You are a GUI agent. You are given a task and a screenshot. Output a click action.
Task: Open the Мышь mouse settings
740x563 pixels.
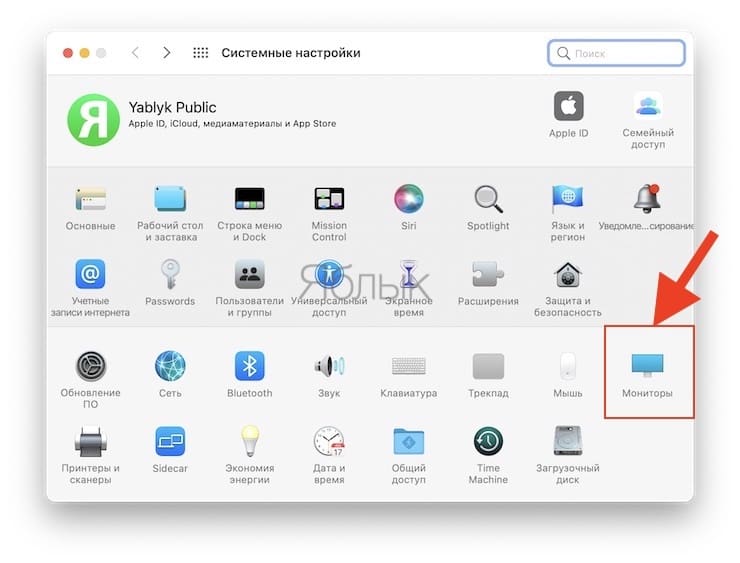tap(568, 366)
